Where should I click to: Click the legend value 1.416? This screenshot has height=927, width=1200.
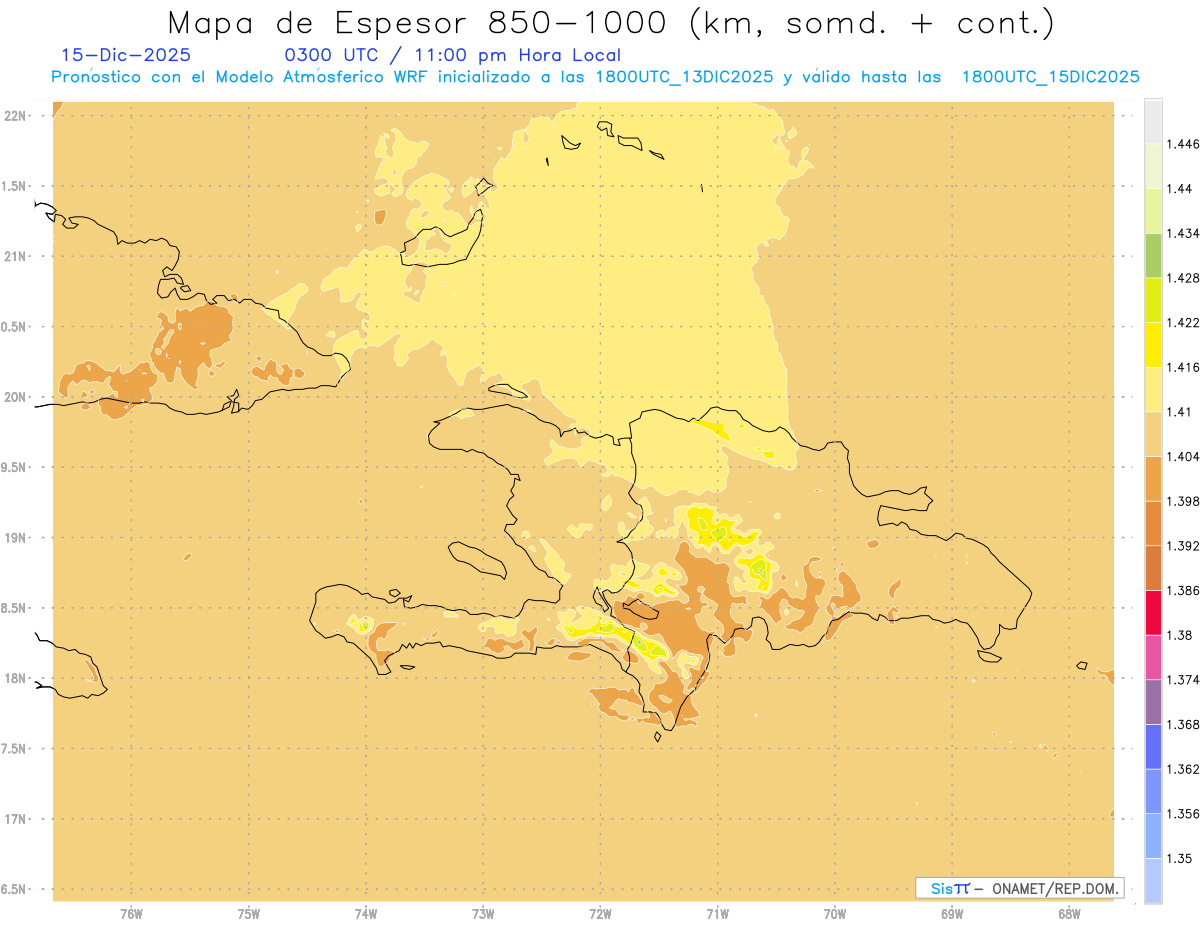[1182, 367]
